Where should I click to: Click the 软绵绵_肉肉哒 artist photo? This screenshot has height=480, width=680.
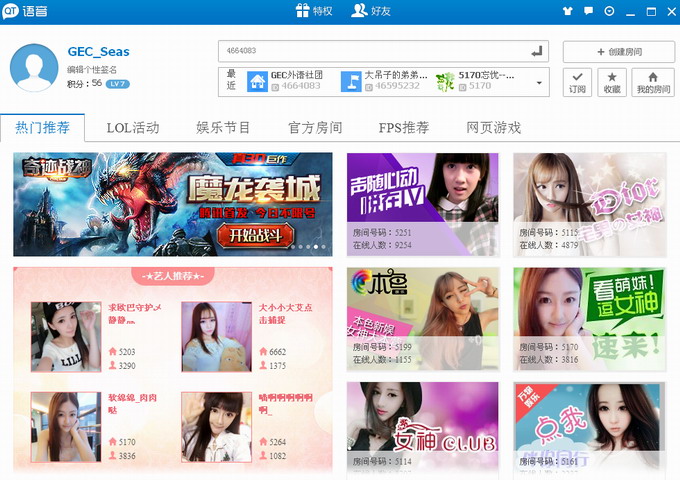coord(66,427)
